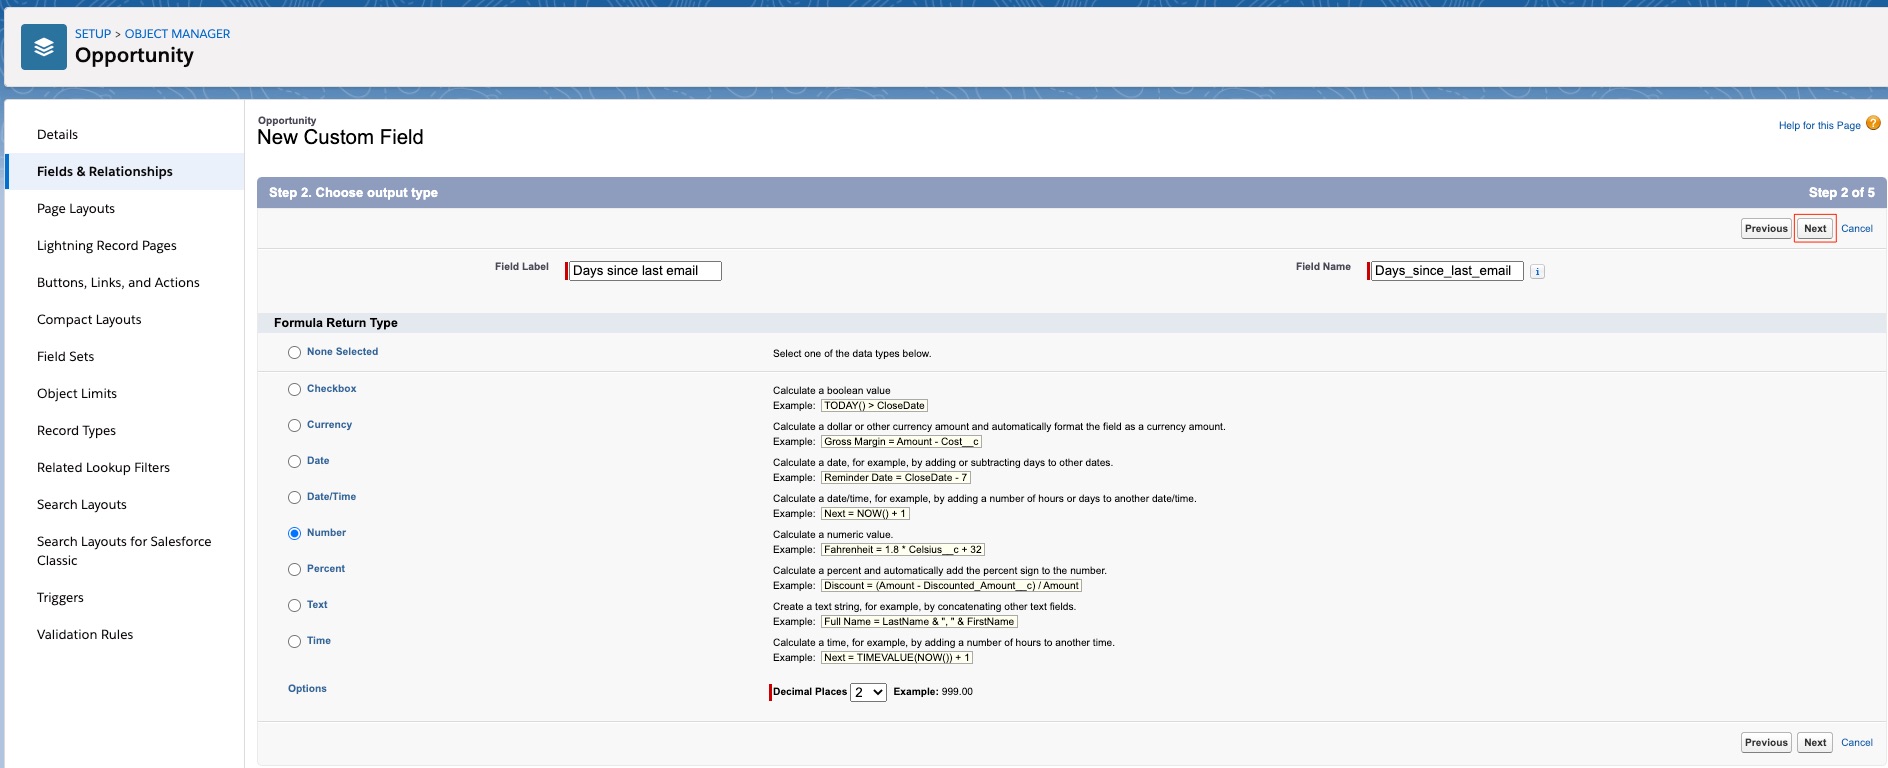Open the Help for this Page link
This screenshot has width=1888, height=768.
pyautogui.click(x=1818, y=126)
